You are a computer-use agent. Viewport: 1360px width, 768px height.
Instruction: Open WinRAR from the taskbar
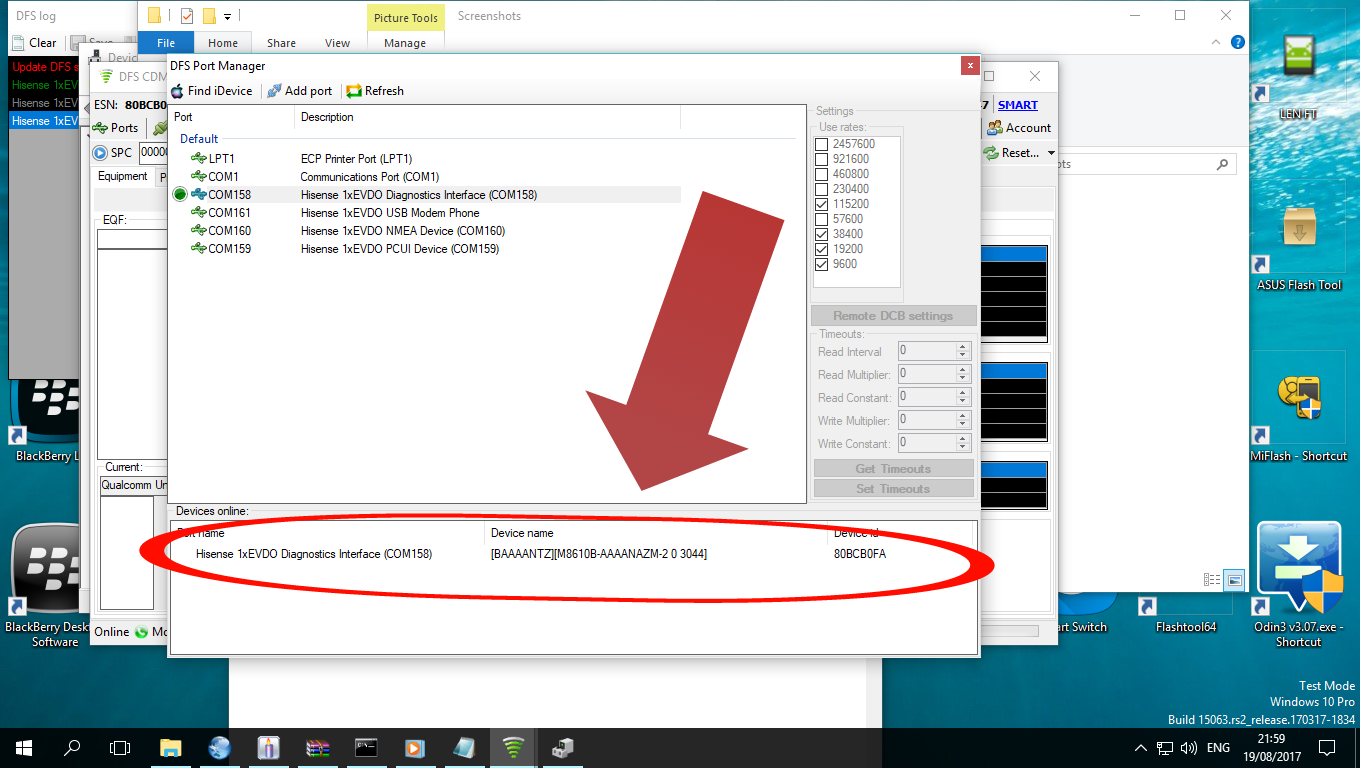tap(318, 747)
